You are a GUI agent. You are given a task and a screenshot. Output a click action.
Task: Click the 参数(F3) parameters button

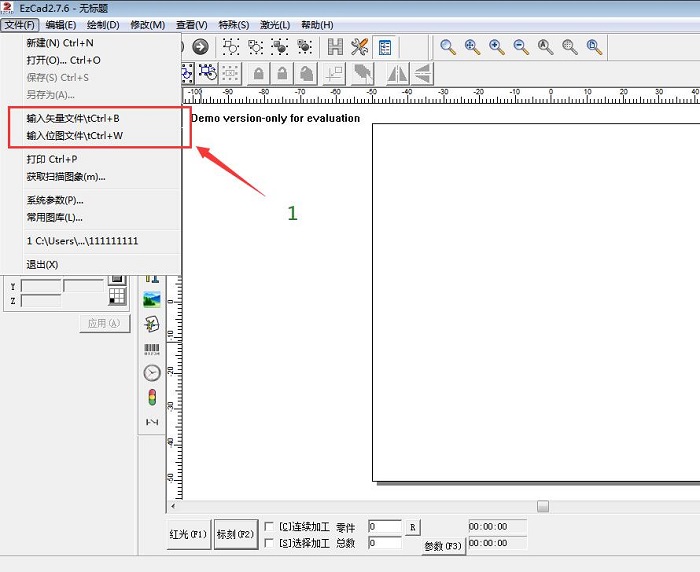[443, 546]
